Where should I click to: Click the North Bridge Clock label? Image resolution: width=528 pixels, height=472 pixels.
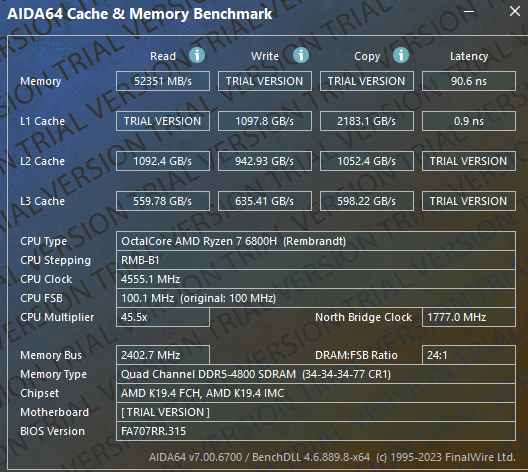[x=363, y=317]
